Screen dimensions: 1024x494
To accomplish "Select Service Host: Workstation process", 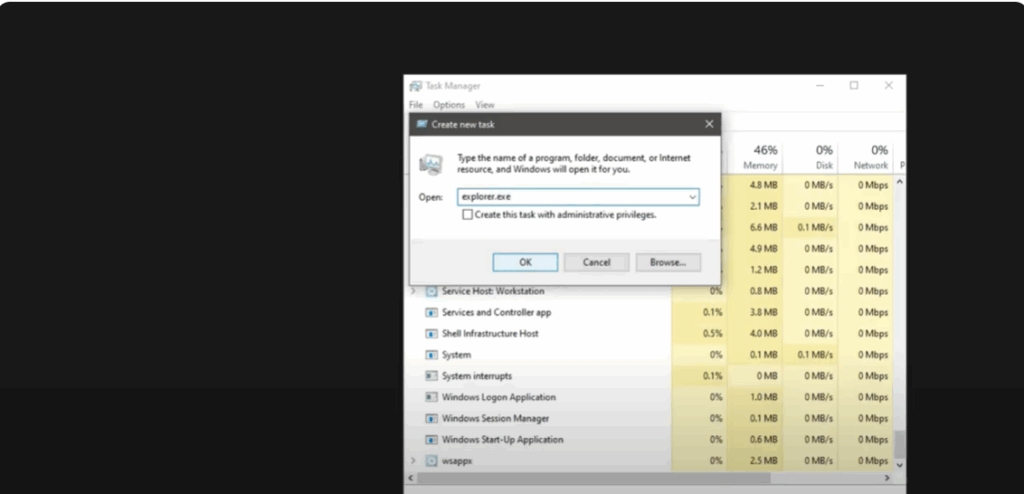I will [x=492, y=291].
